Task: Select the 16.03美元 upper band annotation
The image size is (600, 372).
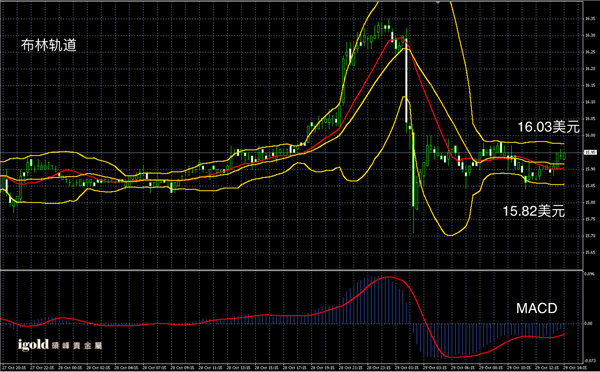Action: tap(548, 127)
